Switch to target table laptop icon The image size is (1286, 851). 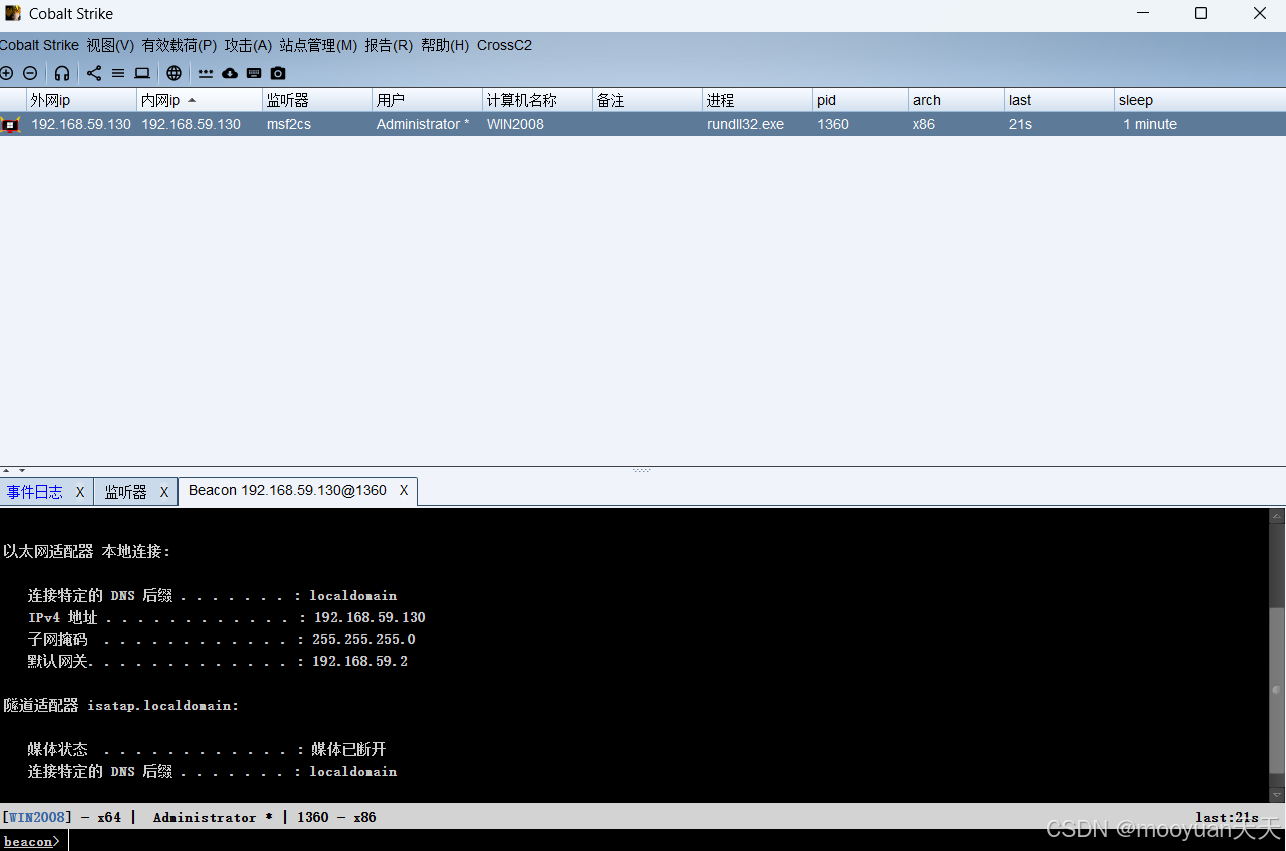(x=142, y=73)
